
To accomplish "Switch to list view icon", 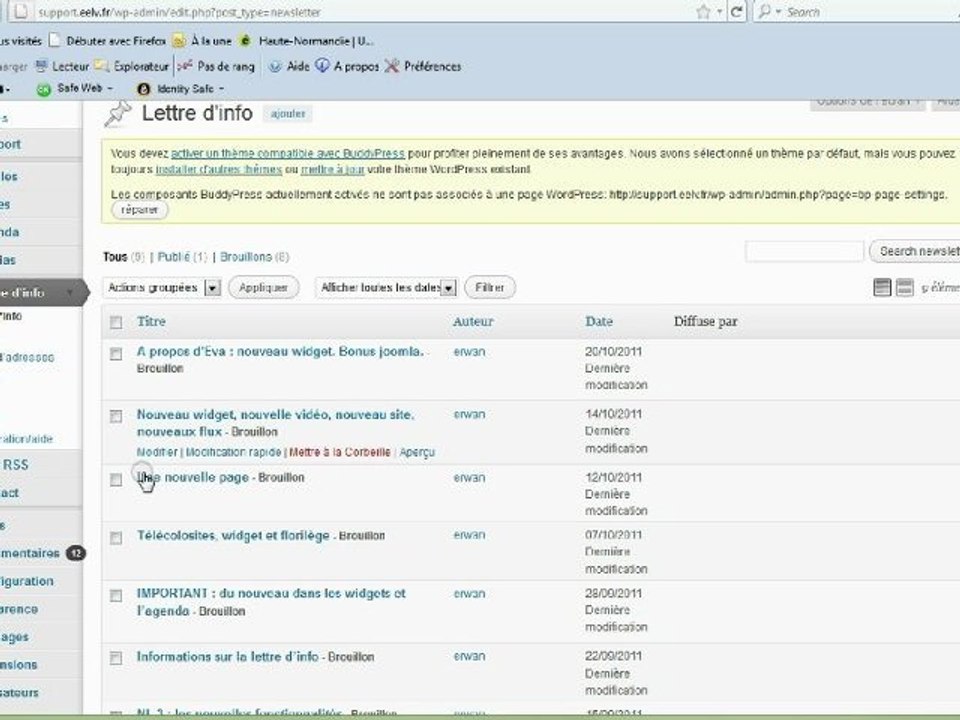I will click(x=882, y=287).
